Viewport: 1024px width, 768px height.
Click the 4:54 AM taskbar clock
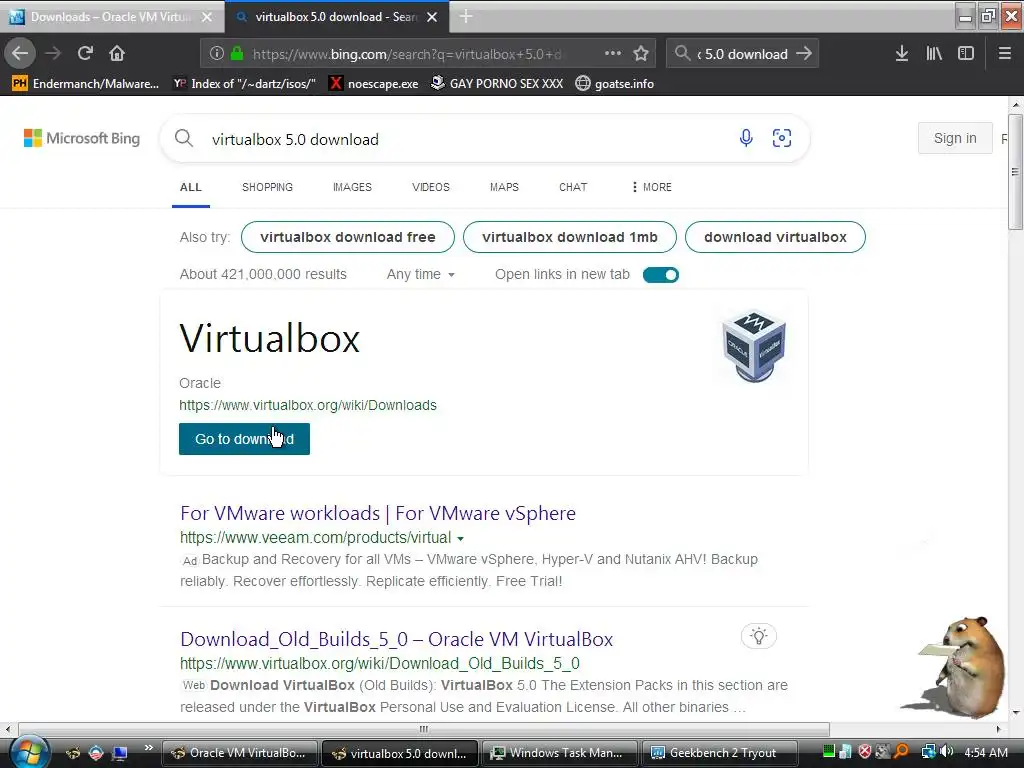tap(985, 752)
